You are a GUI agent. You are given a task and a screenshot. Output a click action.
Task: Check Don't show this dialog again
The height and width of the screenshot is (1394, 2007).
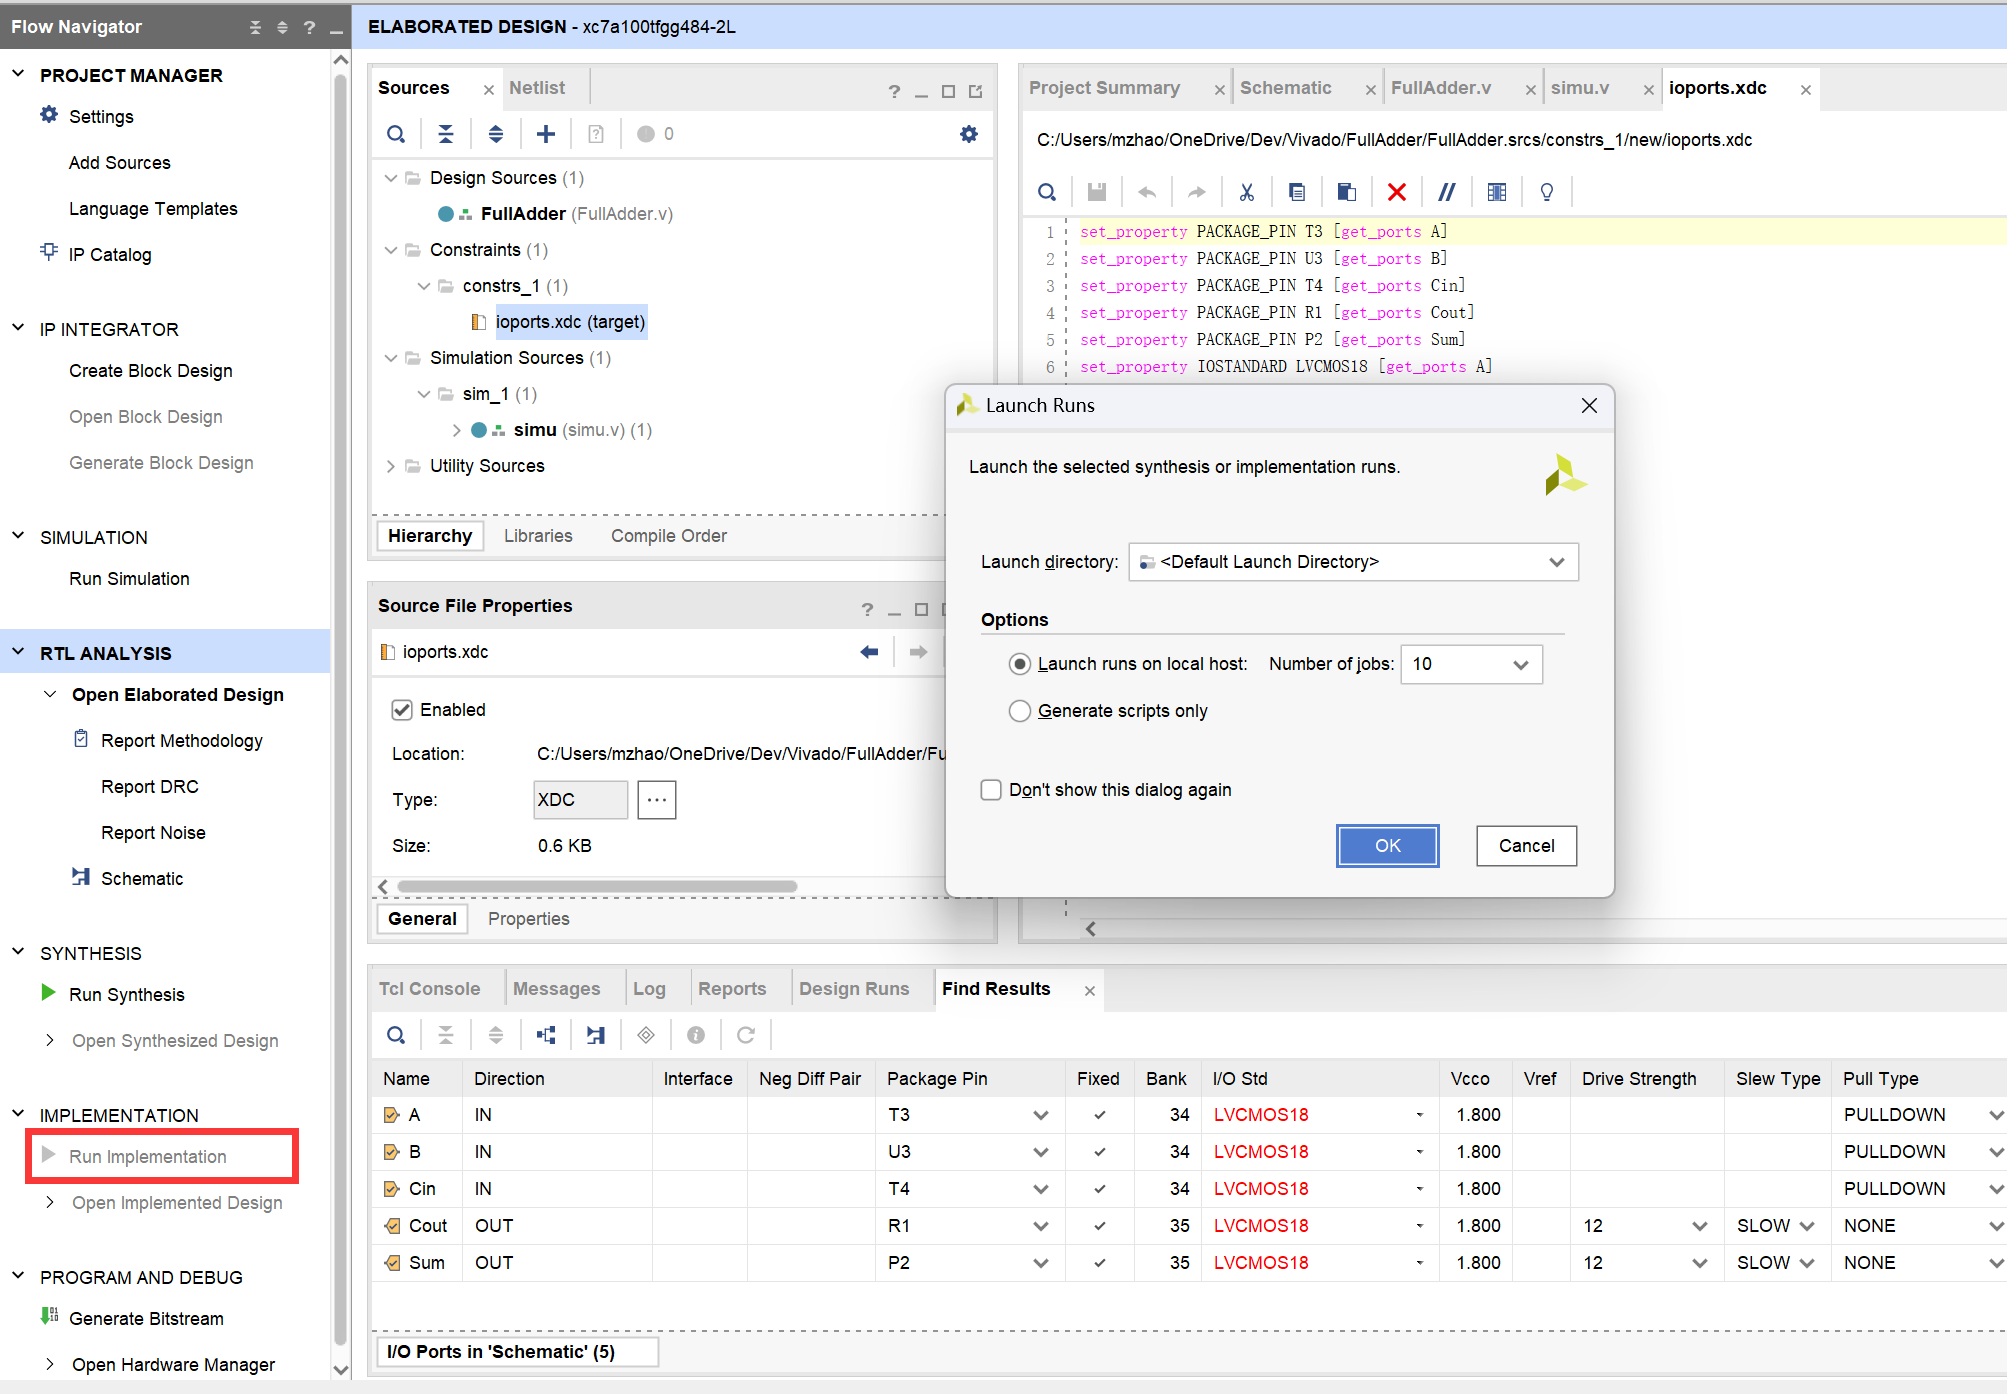(991, 790)
